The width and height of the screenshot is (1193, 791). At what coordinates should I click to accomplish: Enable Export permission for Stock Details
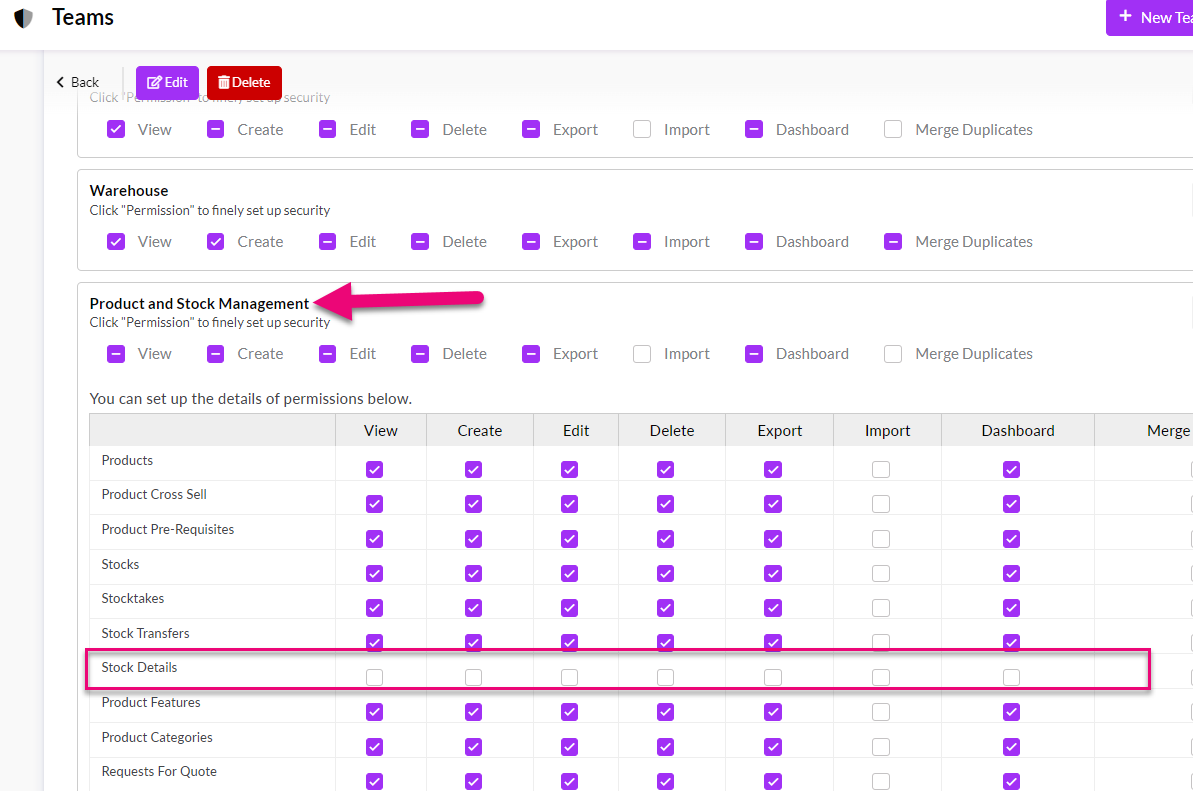coord(773,677)
